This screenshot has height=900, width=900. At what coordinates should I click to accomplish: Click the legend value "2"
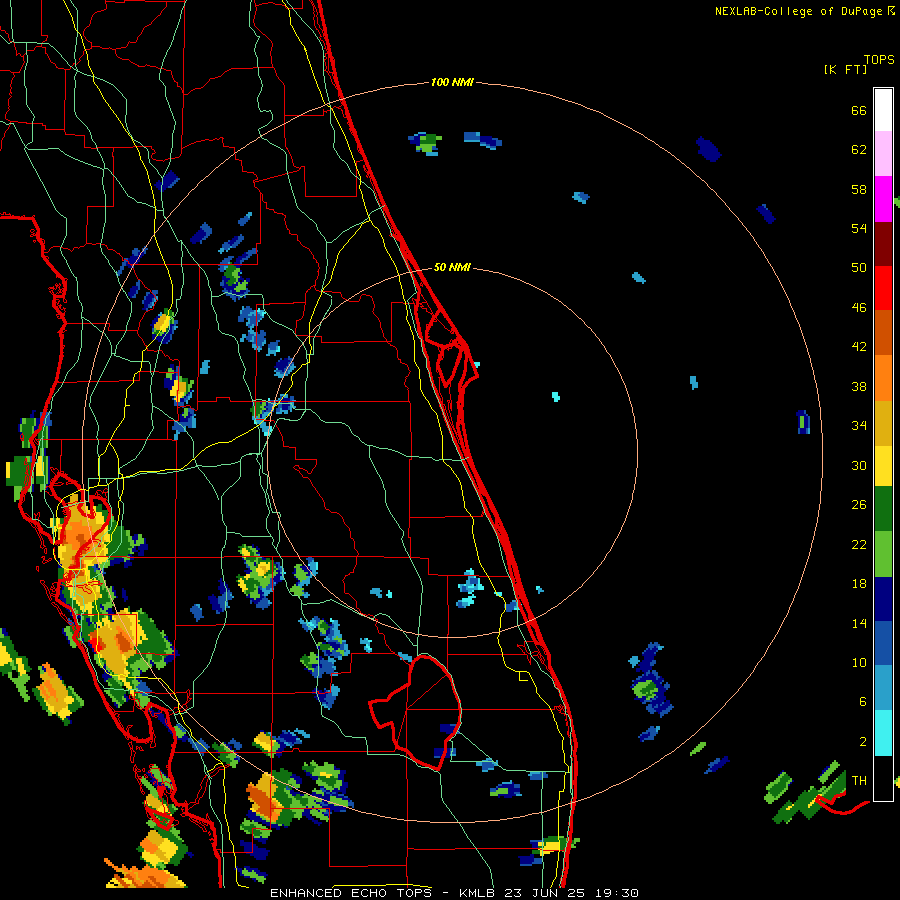pos(863,742)
